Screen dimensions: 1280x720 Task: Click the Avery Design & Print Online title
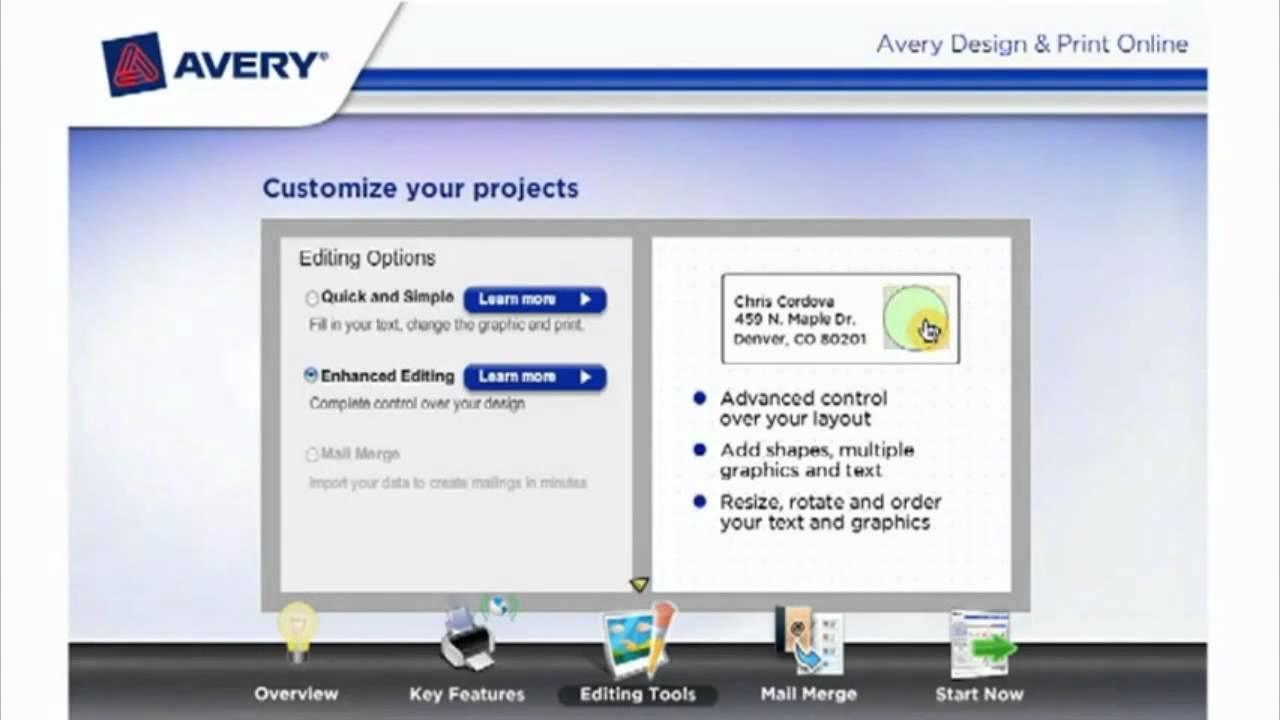(x=1032, y=44)
